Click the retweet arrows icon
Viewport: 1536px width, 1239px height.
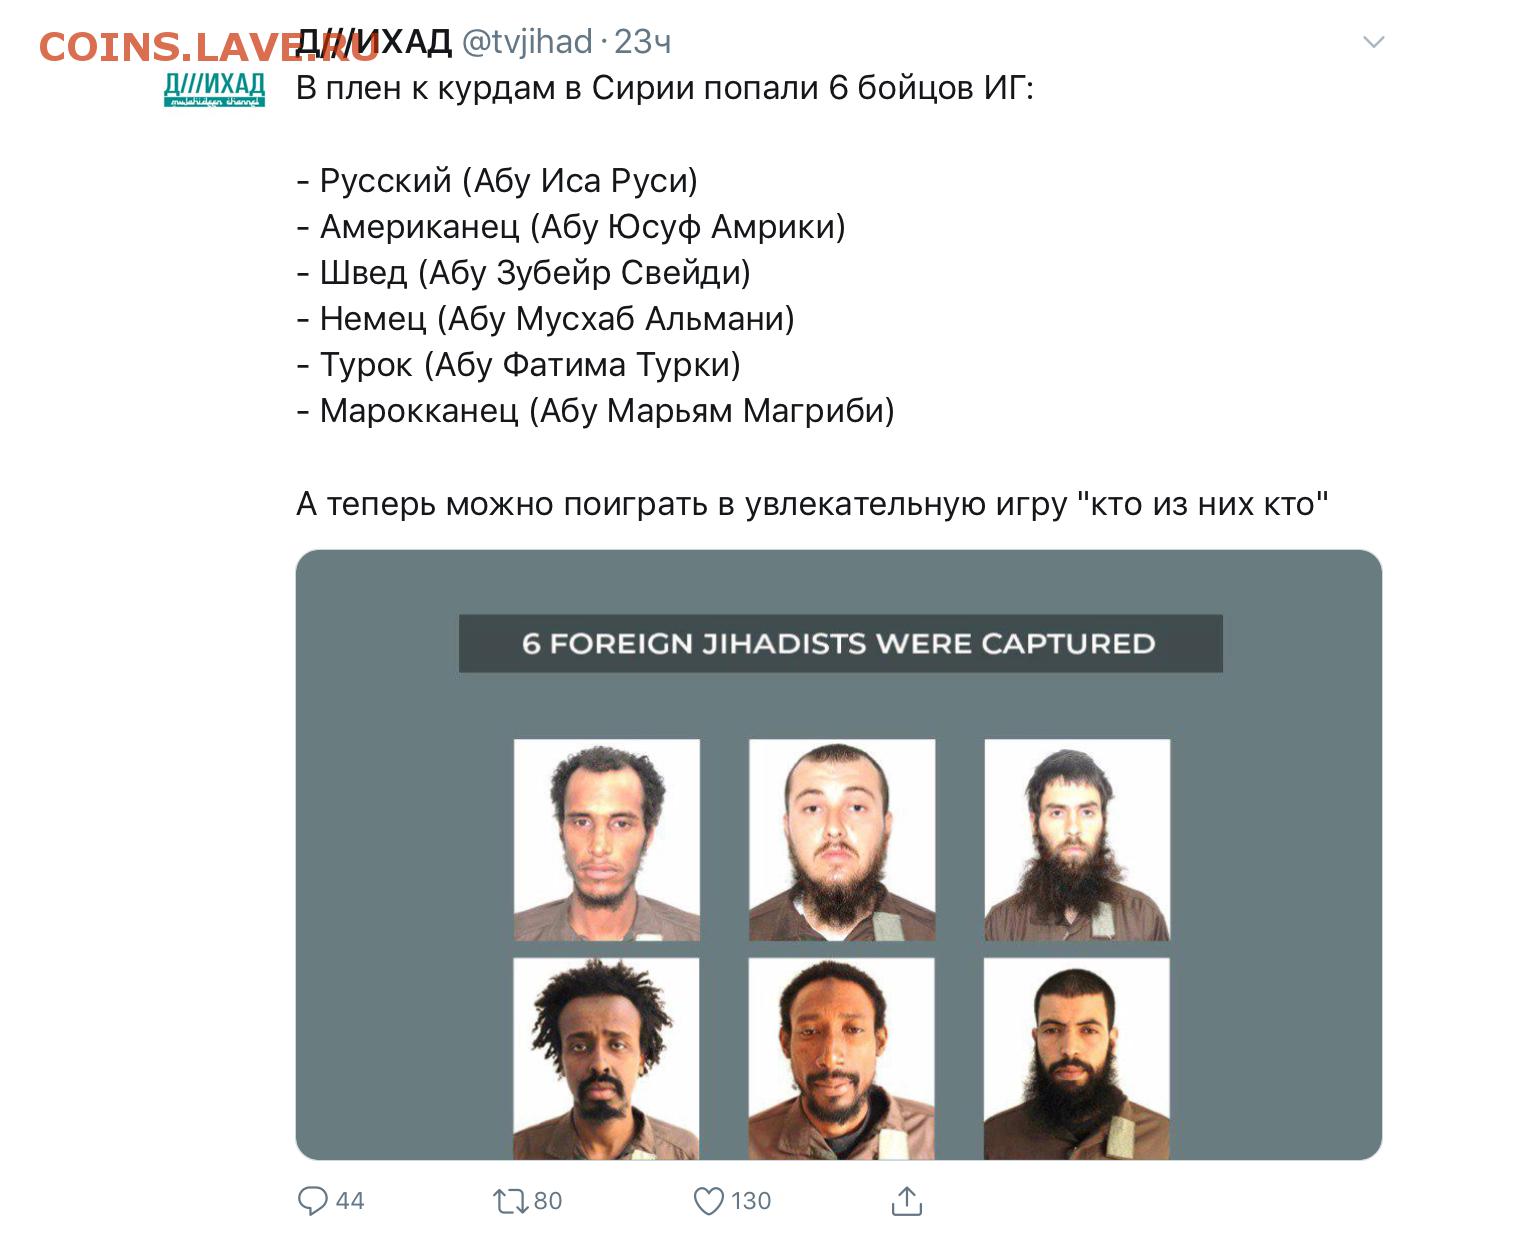(x=510, y=1200)
